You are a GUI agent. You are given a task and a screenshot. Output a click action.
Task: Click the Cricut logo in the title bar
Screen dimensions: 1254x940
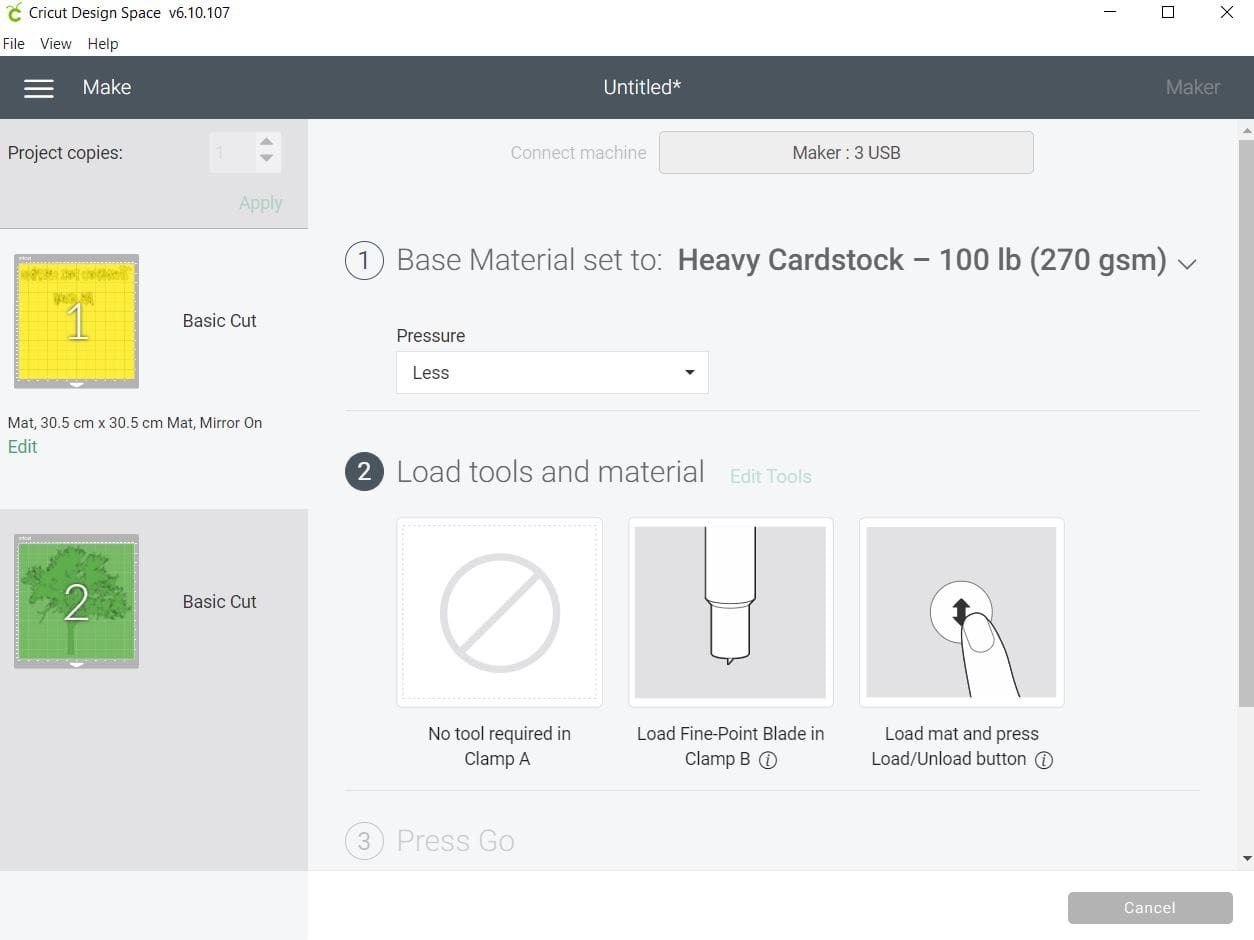point(13,13)
